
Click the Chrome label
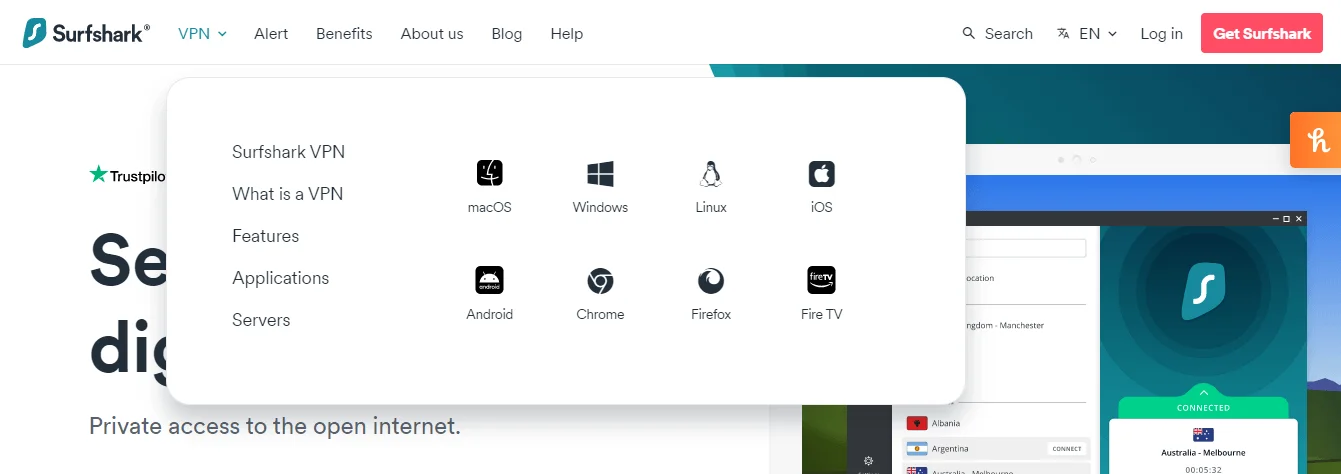click(x=600, y=314)
